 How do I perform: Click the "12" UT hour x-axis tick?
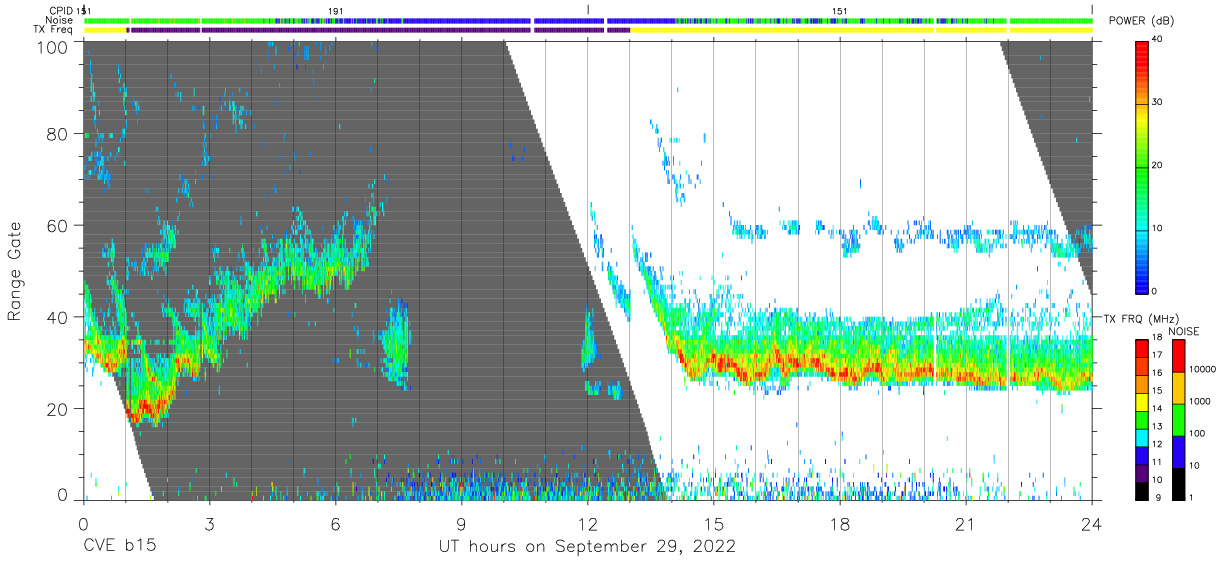pyautogui.click(x=587, y=524)
